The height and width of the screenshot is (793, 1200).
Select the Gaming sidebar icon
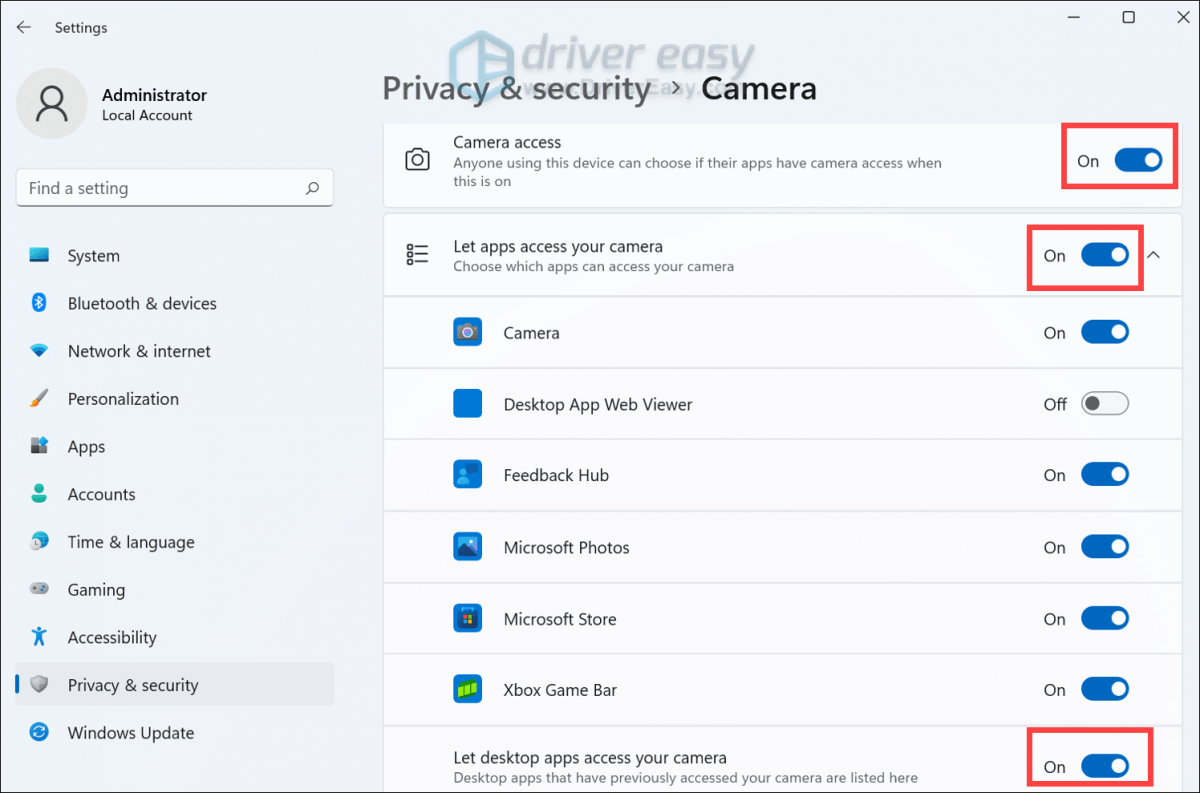point(38,589)
